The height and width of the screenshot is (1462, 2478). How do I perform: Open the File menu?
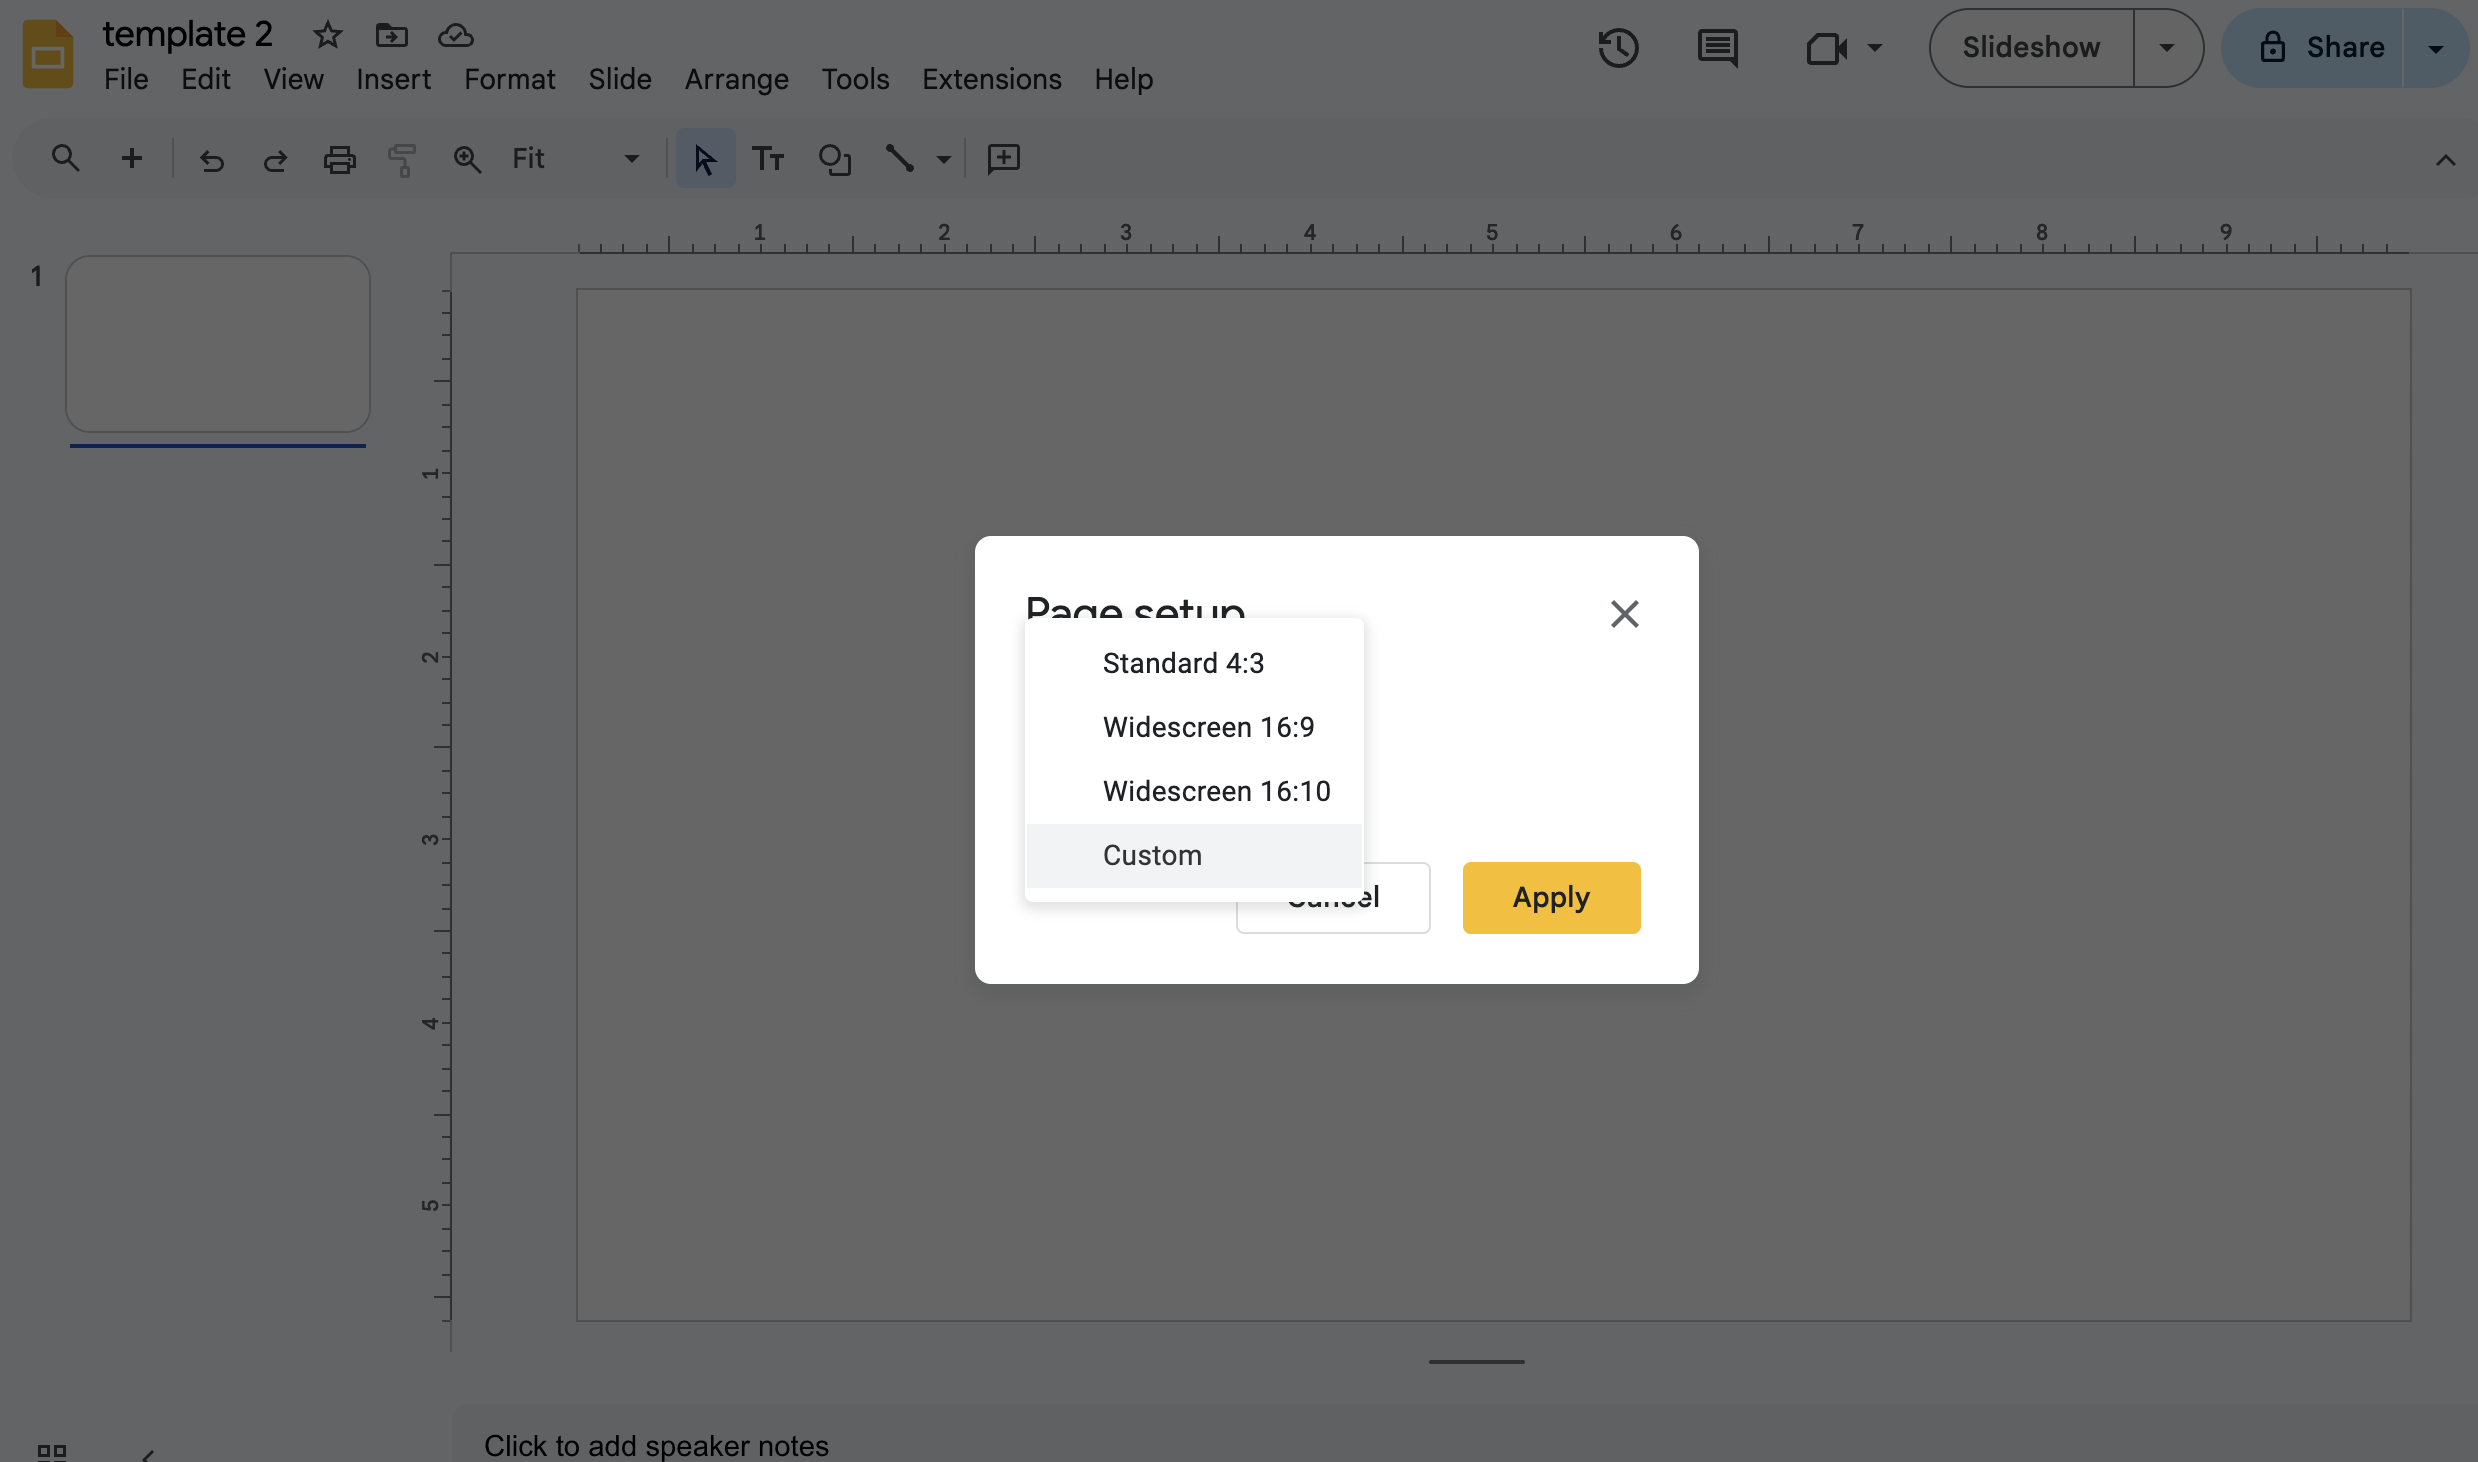tap(126, 79)
